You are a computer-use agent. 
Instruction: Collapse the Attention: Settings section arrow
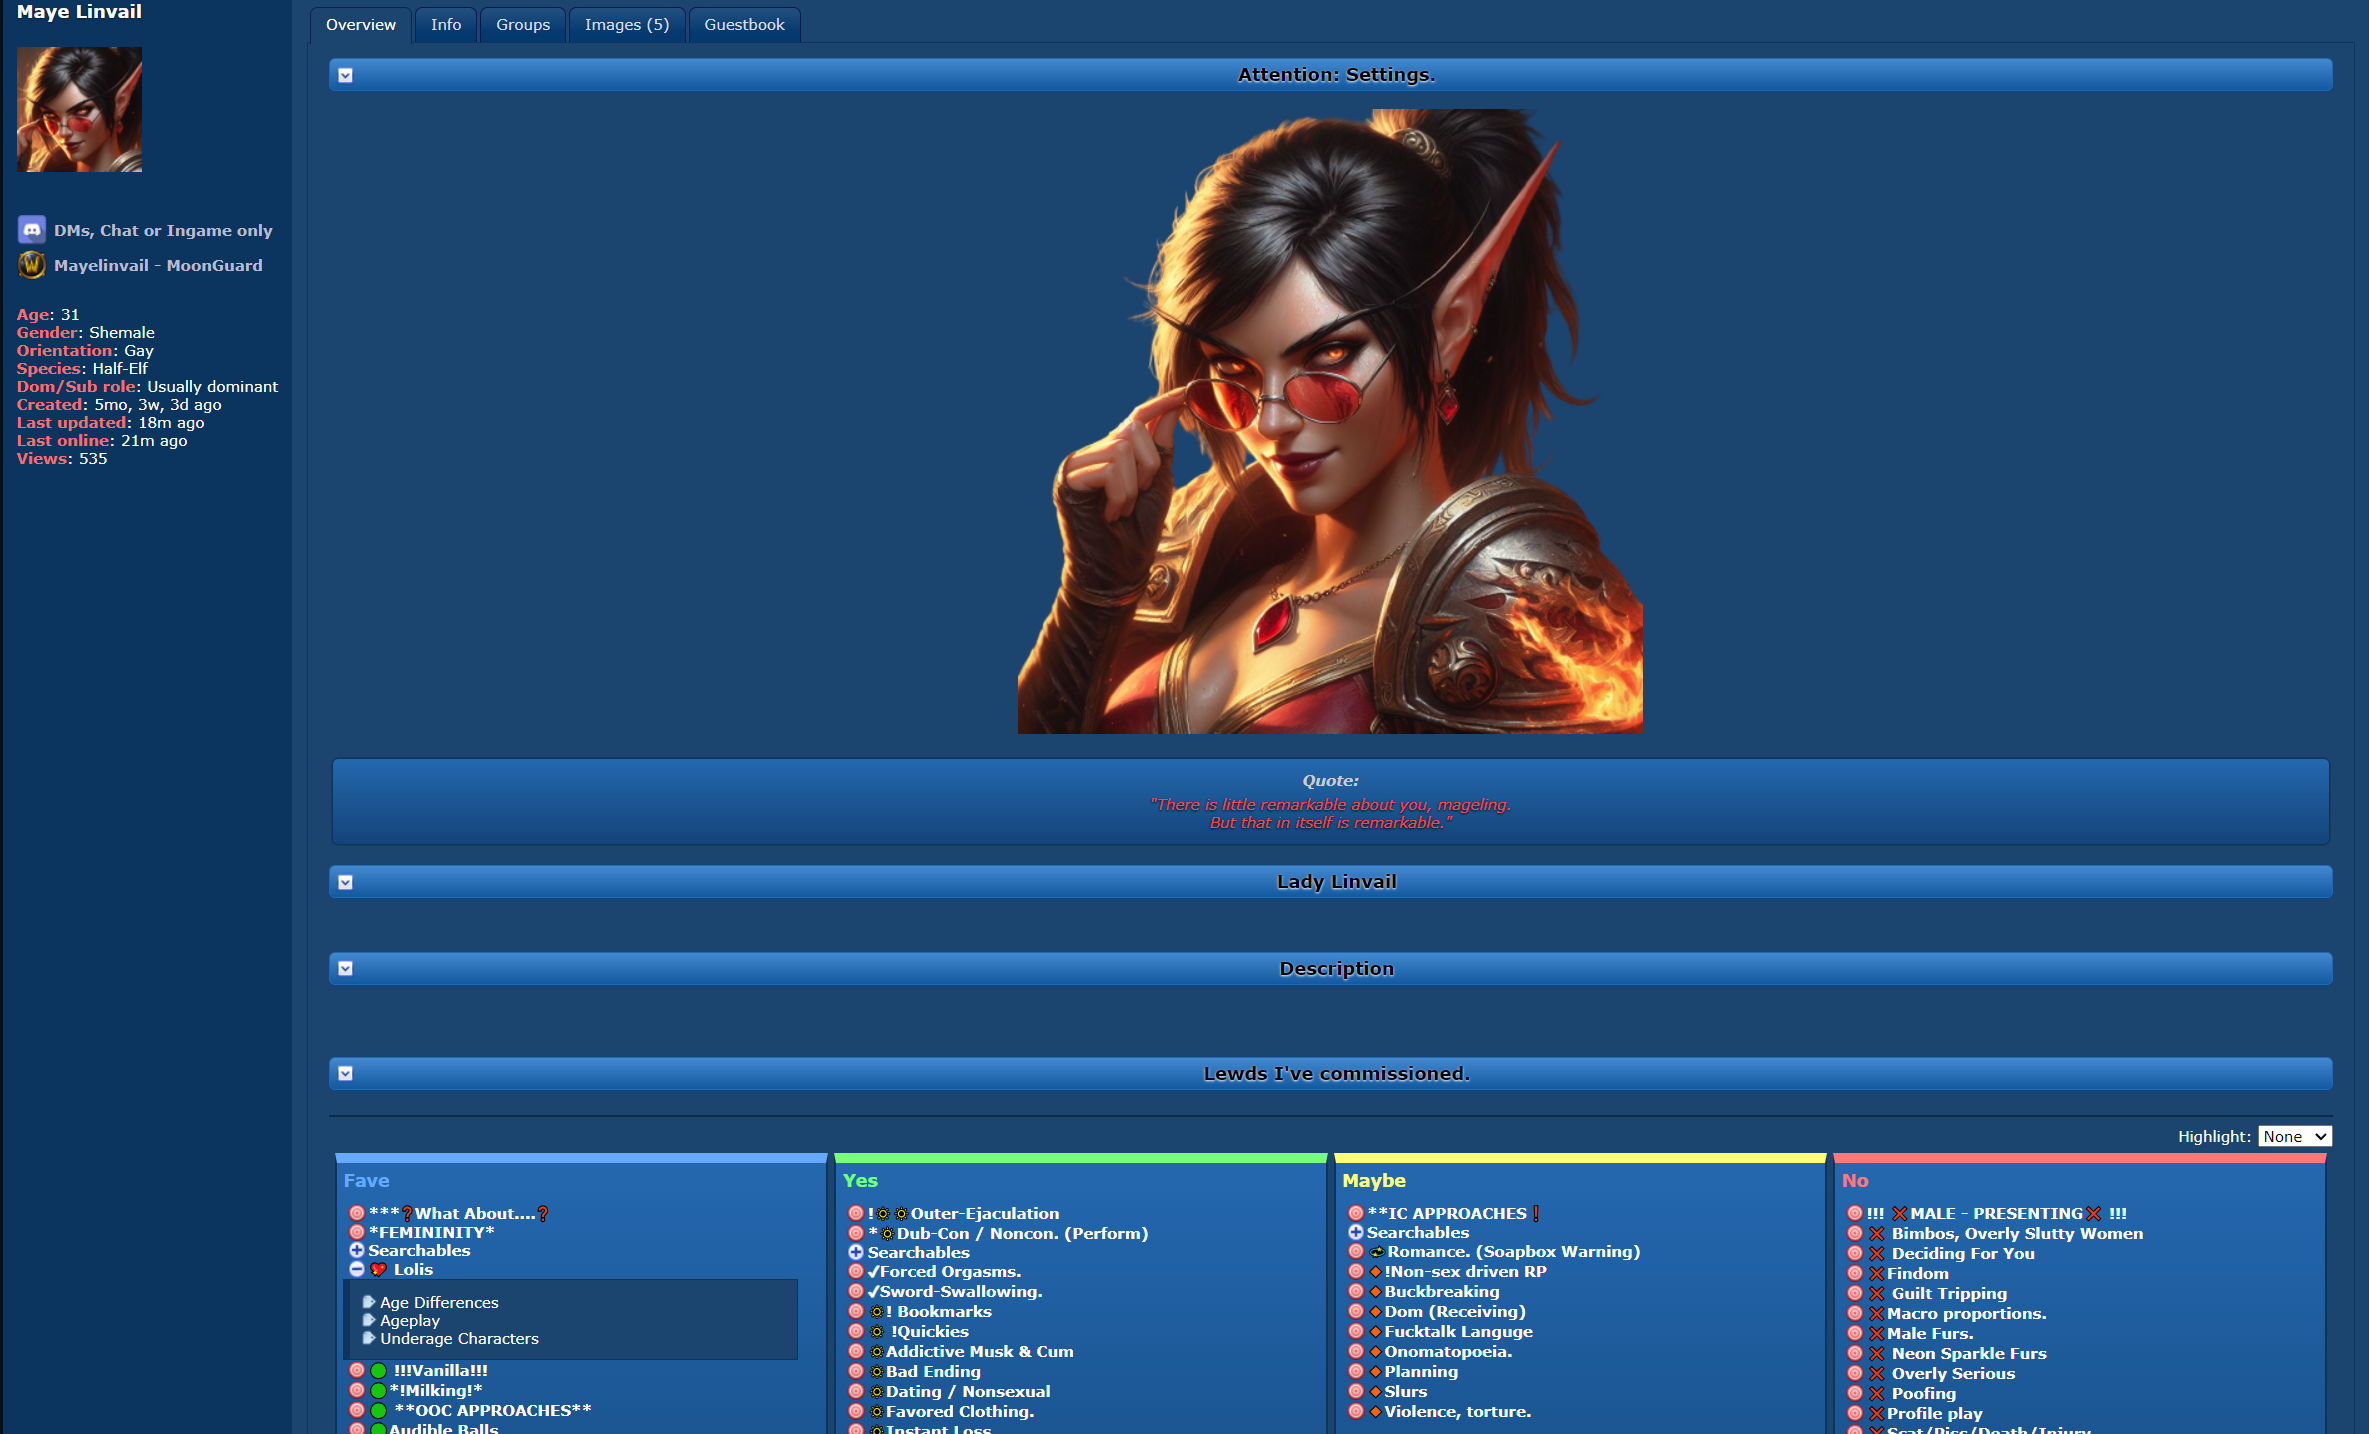345,75
